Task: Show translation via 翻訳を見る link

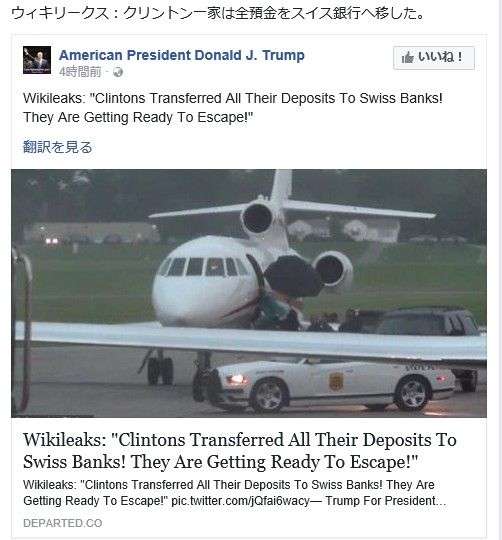Action: tap(57, 147)
